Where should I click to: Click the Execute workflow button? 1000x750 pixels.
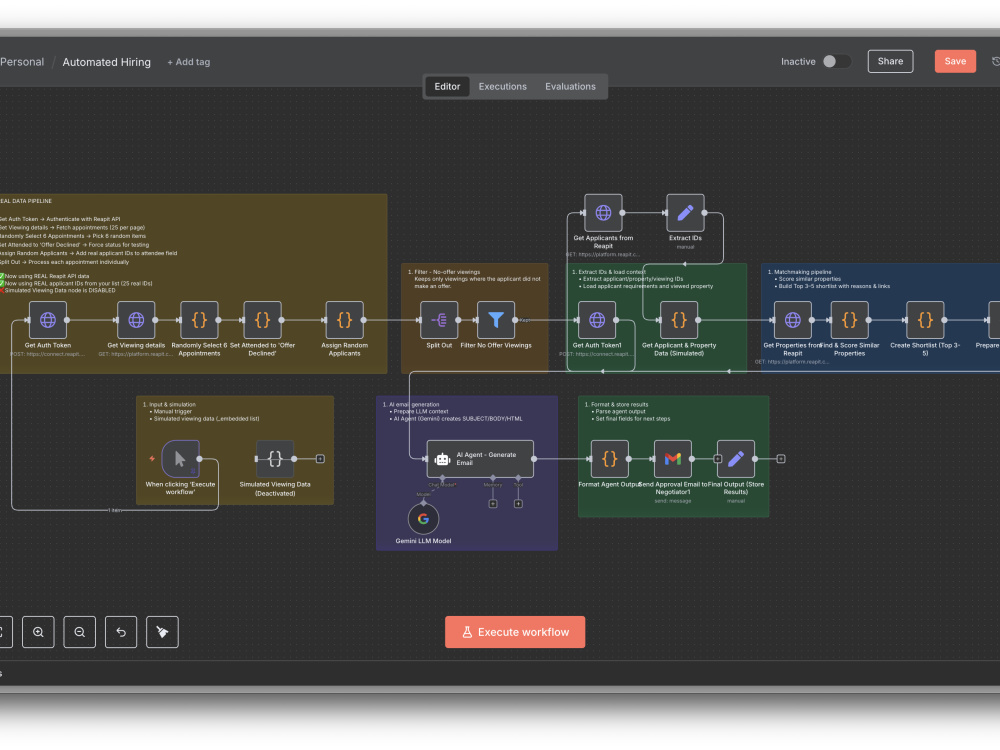pos(515,632)
